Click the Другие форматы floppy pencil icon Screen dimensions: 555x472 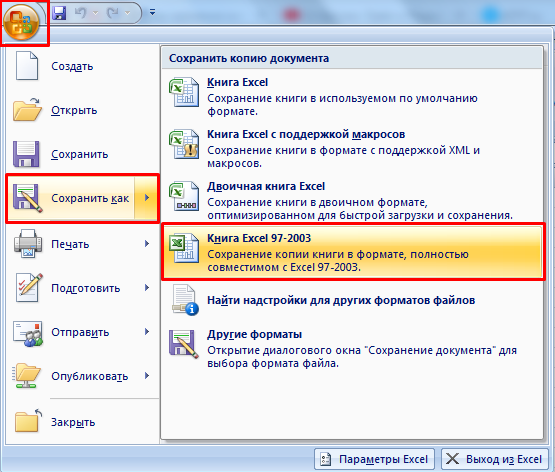coord(184,344)
